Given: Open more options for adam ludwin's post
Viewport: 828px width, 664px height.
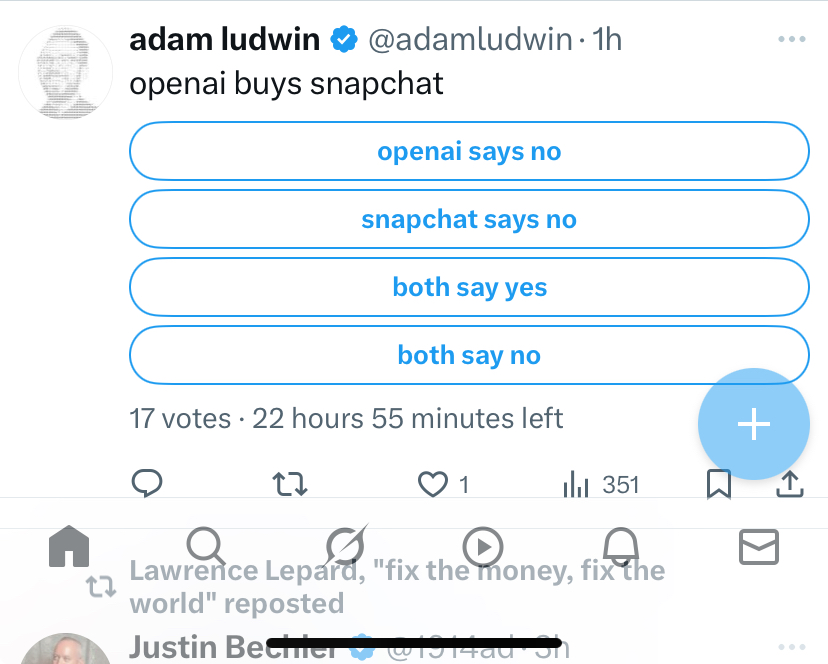Looking at the screenshot, I should click(791, 40).
